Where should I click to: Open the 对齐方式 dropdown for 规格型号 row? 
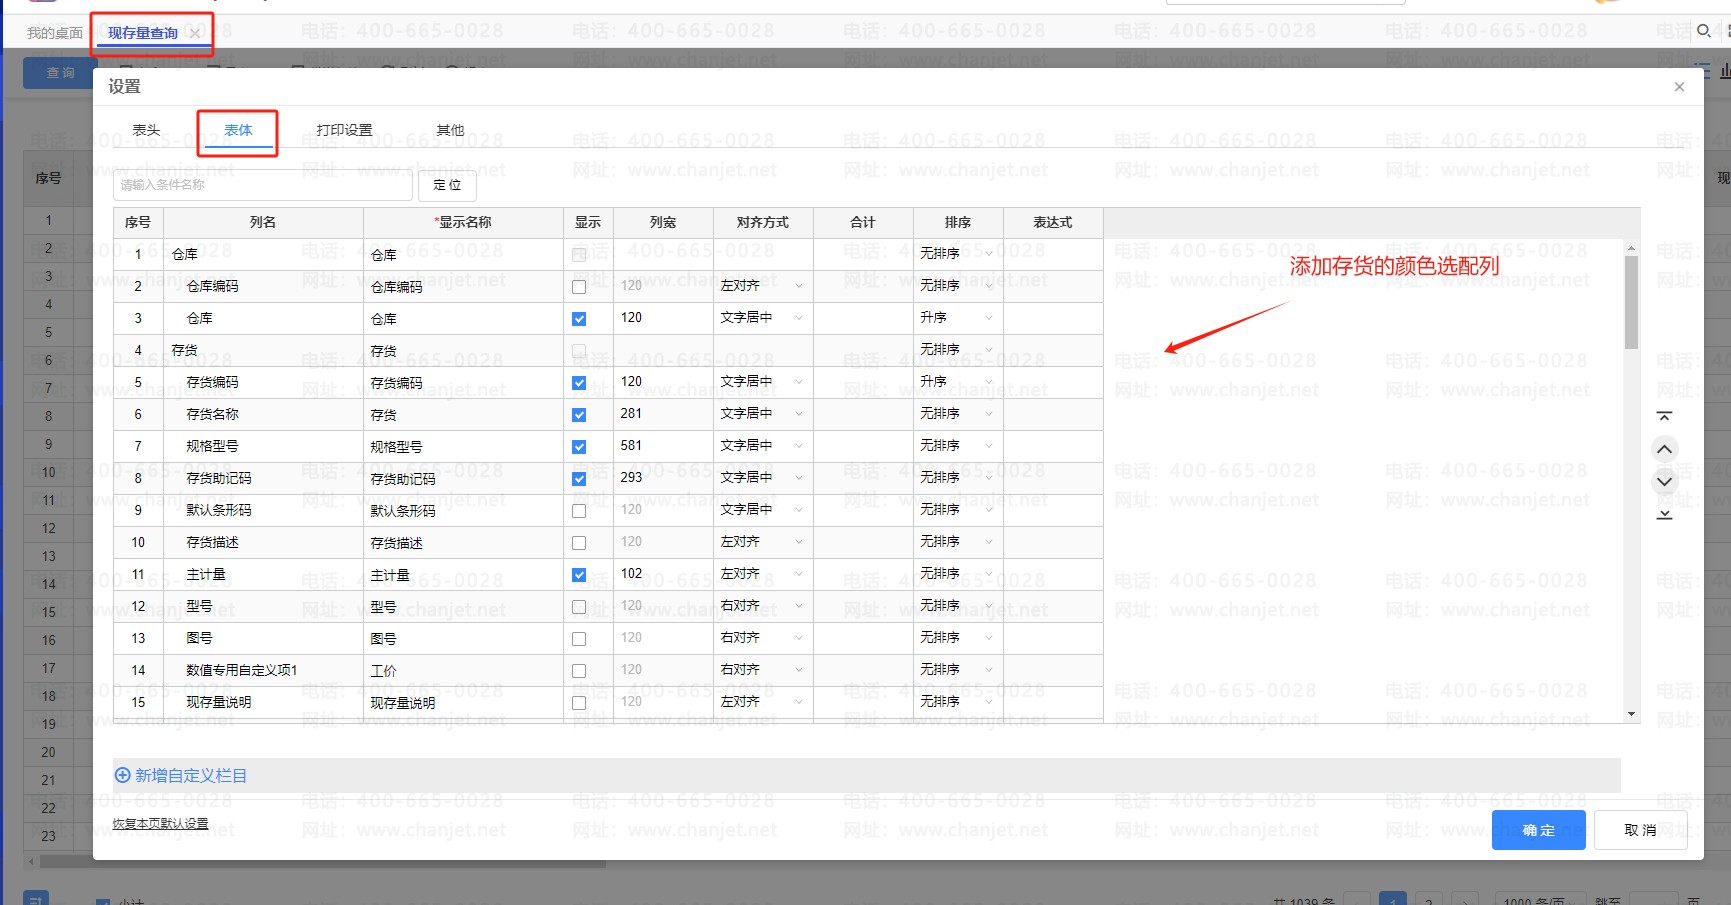click(x=762, y=446)
